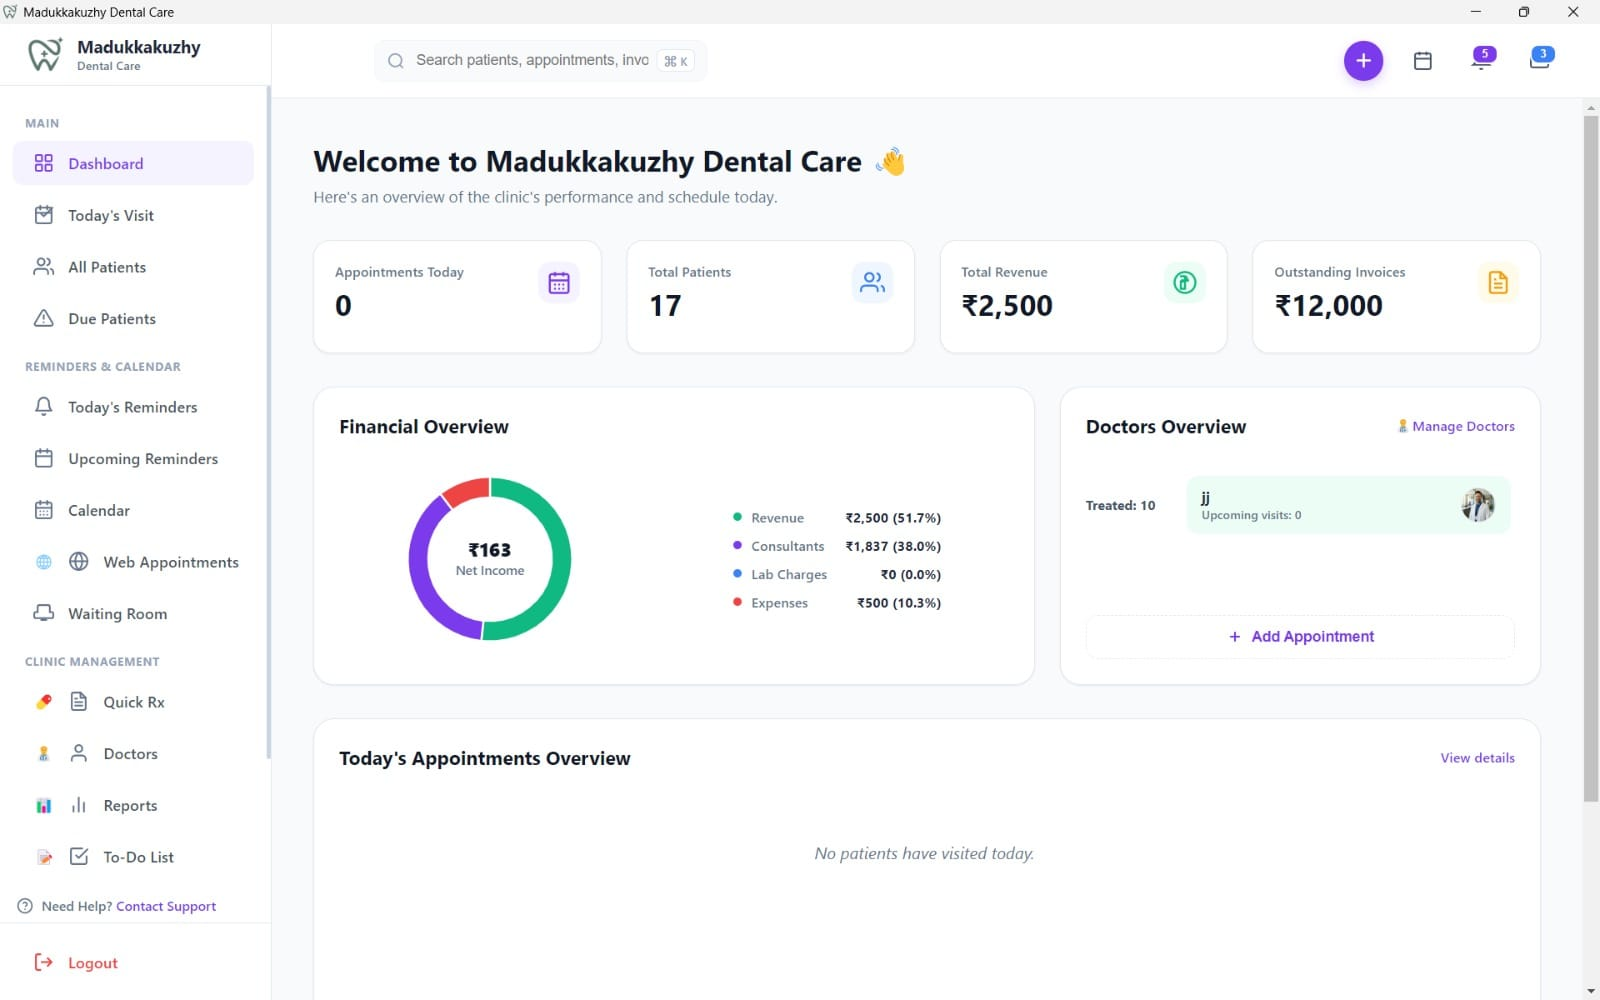Click the ⌘ K shortcut badge

pos(676,61)
